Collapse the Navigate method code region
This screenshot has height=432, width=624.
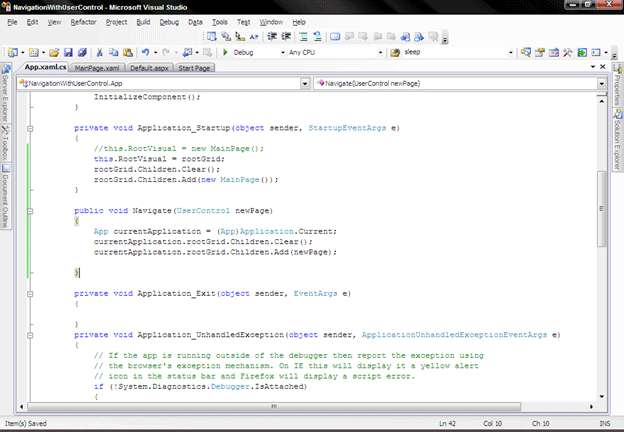(x=30, y=211)
